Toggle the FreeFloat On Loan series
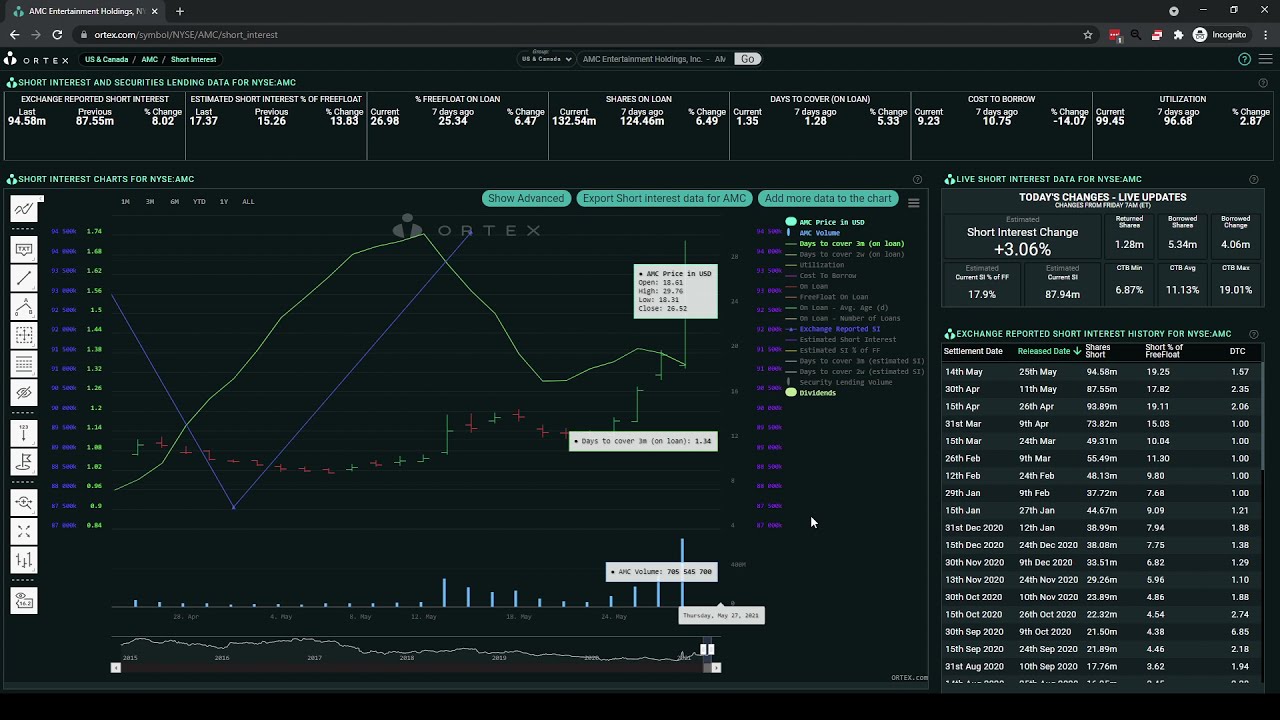This screenshot has width=1280, height=720. pos(833,297)
